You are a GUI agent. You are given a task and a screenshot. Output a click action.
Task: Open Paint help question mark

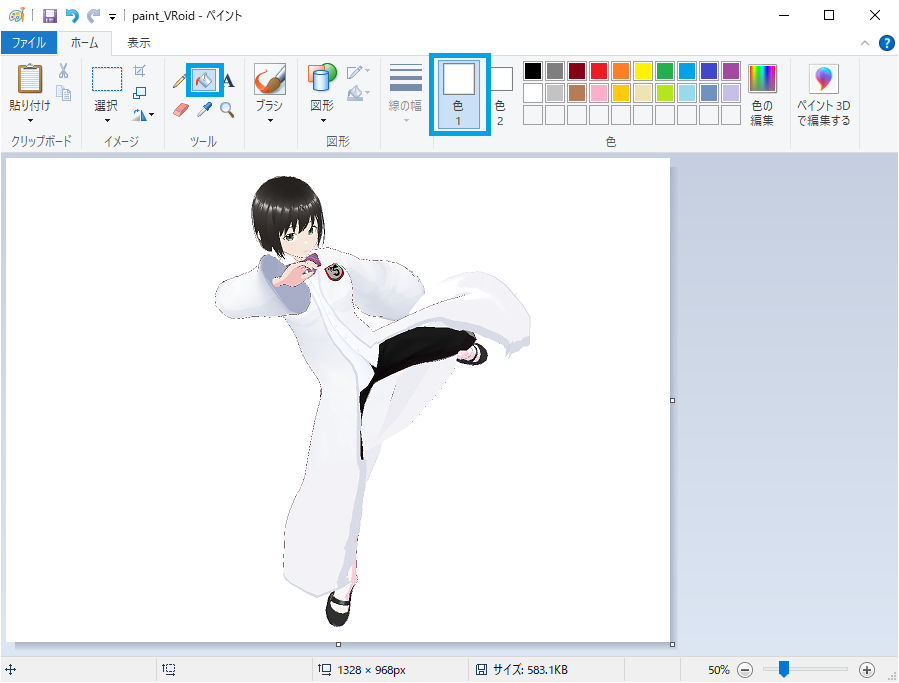pos(886,43)
